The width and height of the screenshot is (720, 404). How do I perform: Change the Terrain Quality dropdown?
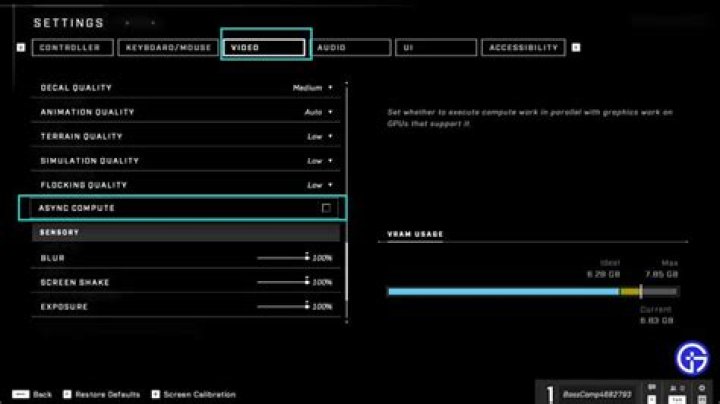(320, 136)
